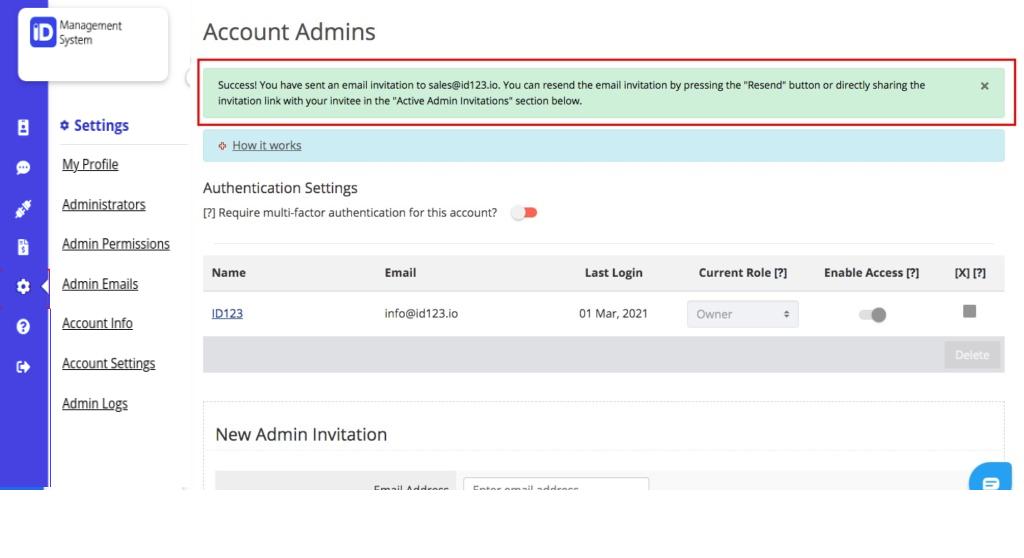Viewport: 1024px width, 558px height.
Task: Open the Owner role dropdown
Action: [743, 314]
